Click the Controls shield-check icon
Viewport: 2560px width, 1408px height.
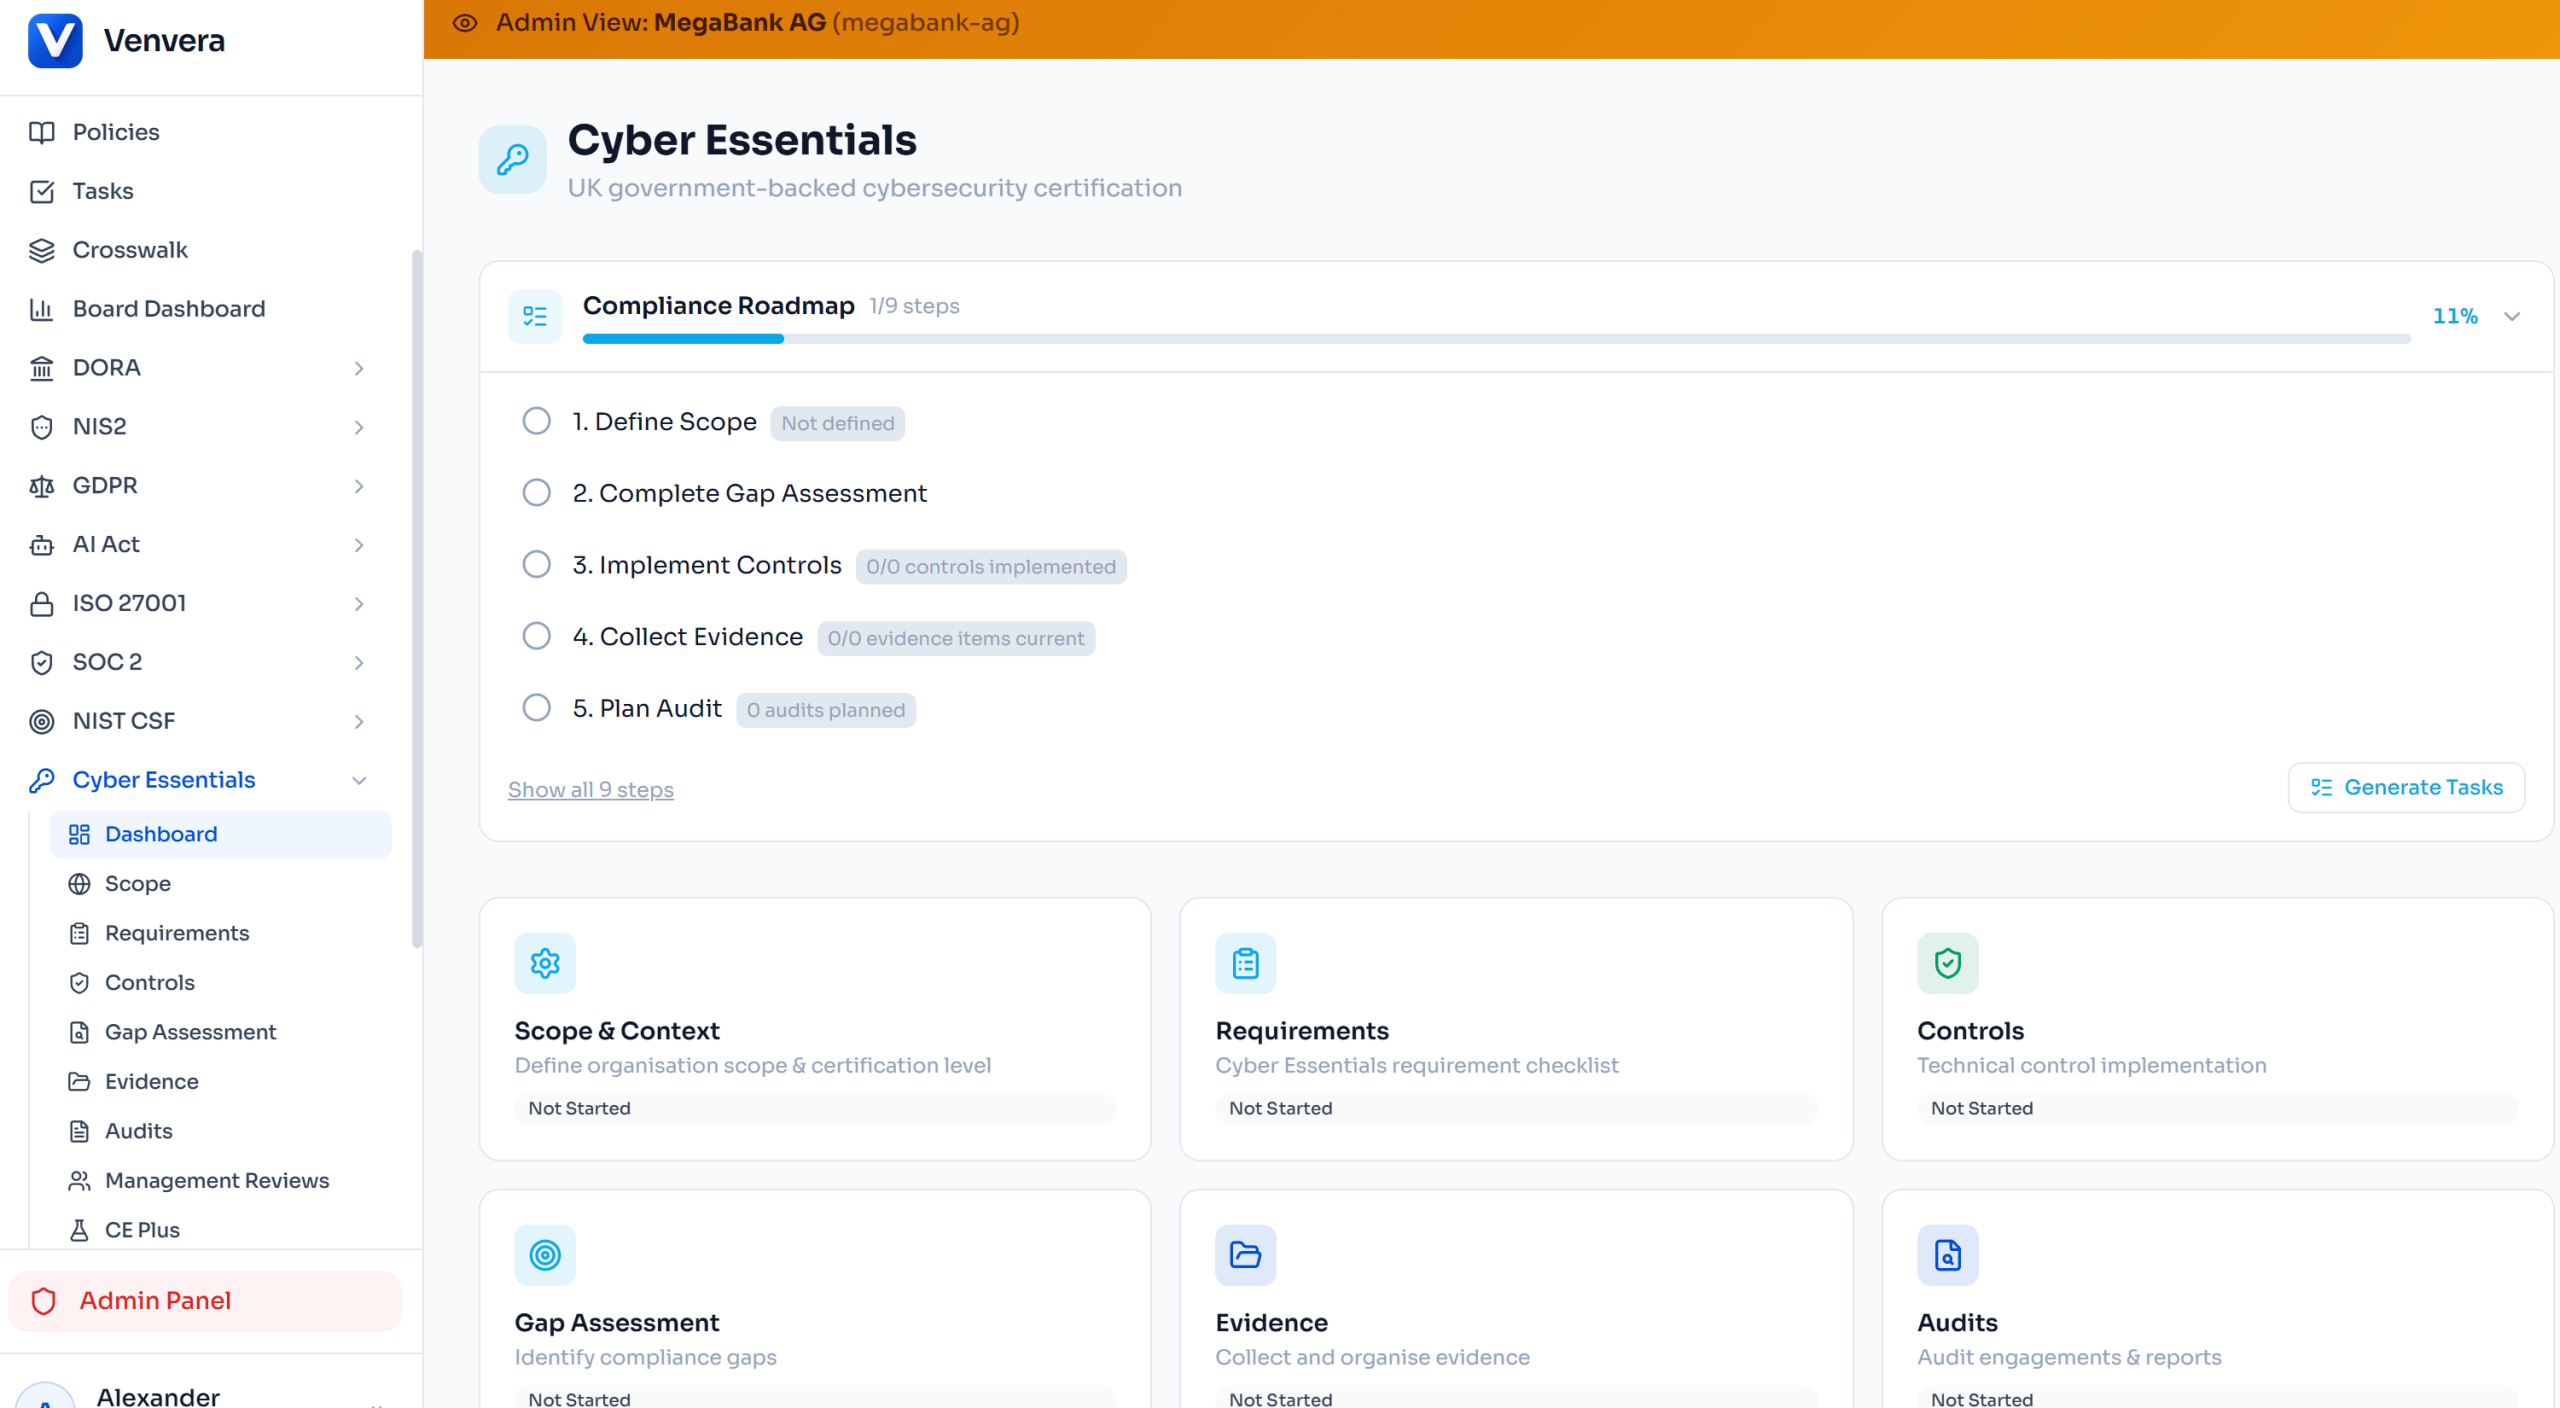pyautogui.click(x=1947, y=963)
